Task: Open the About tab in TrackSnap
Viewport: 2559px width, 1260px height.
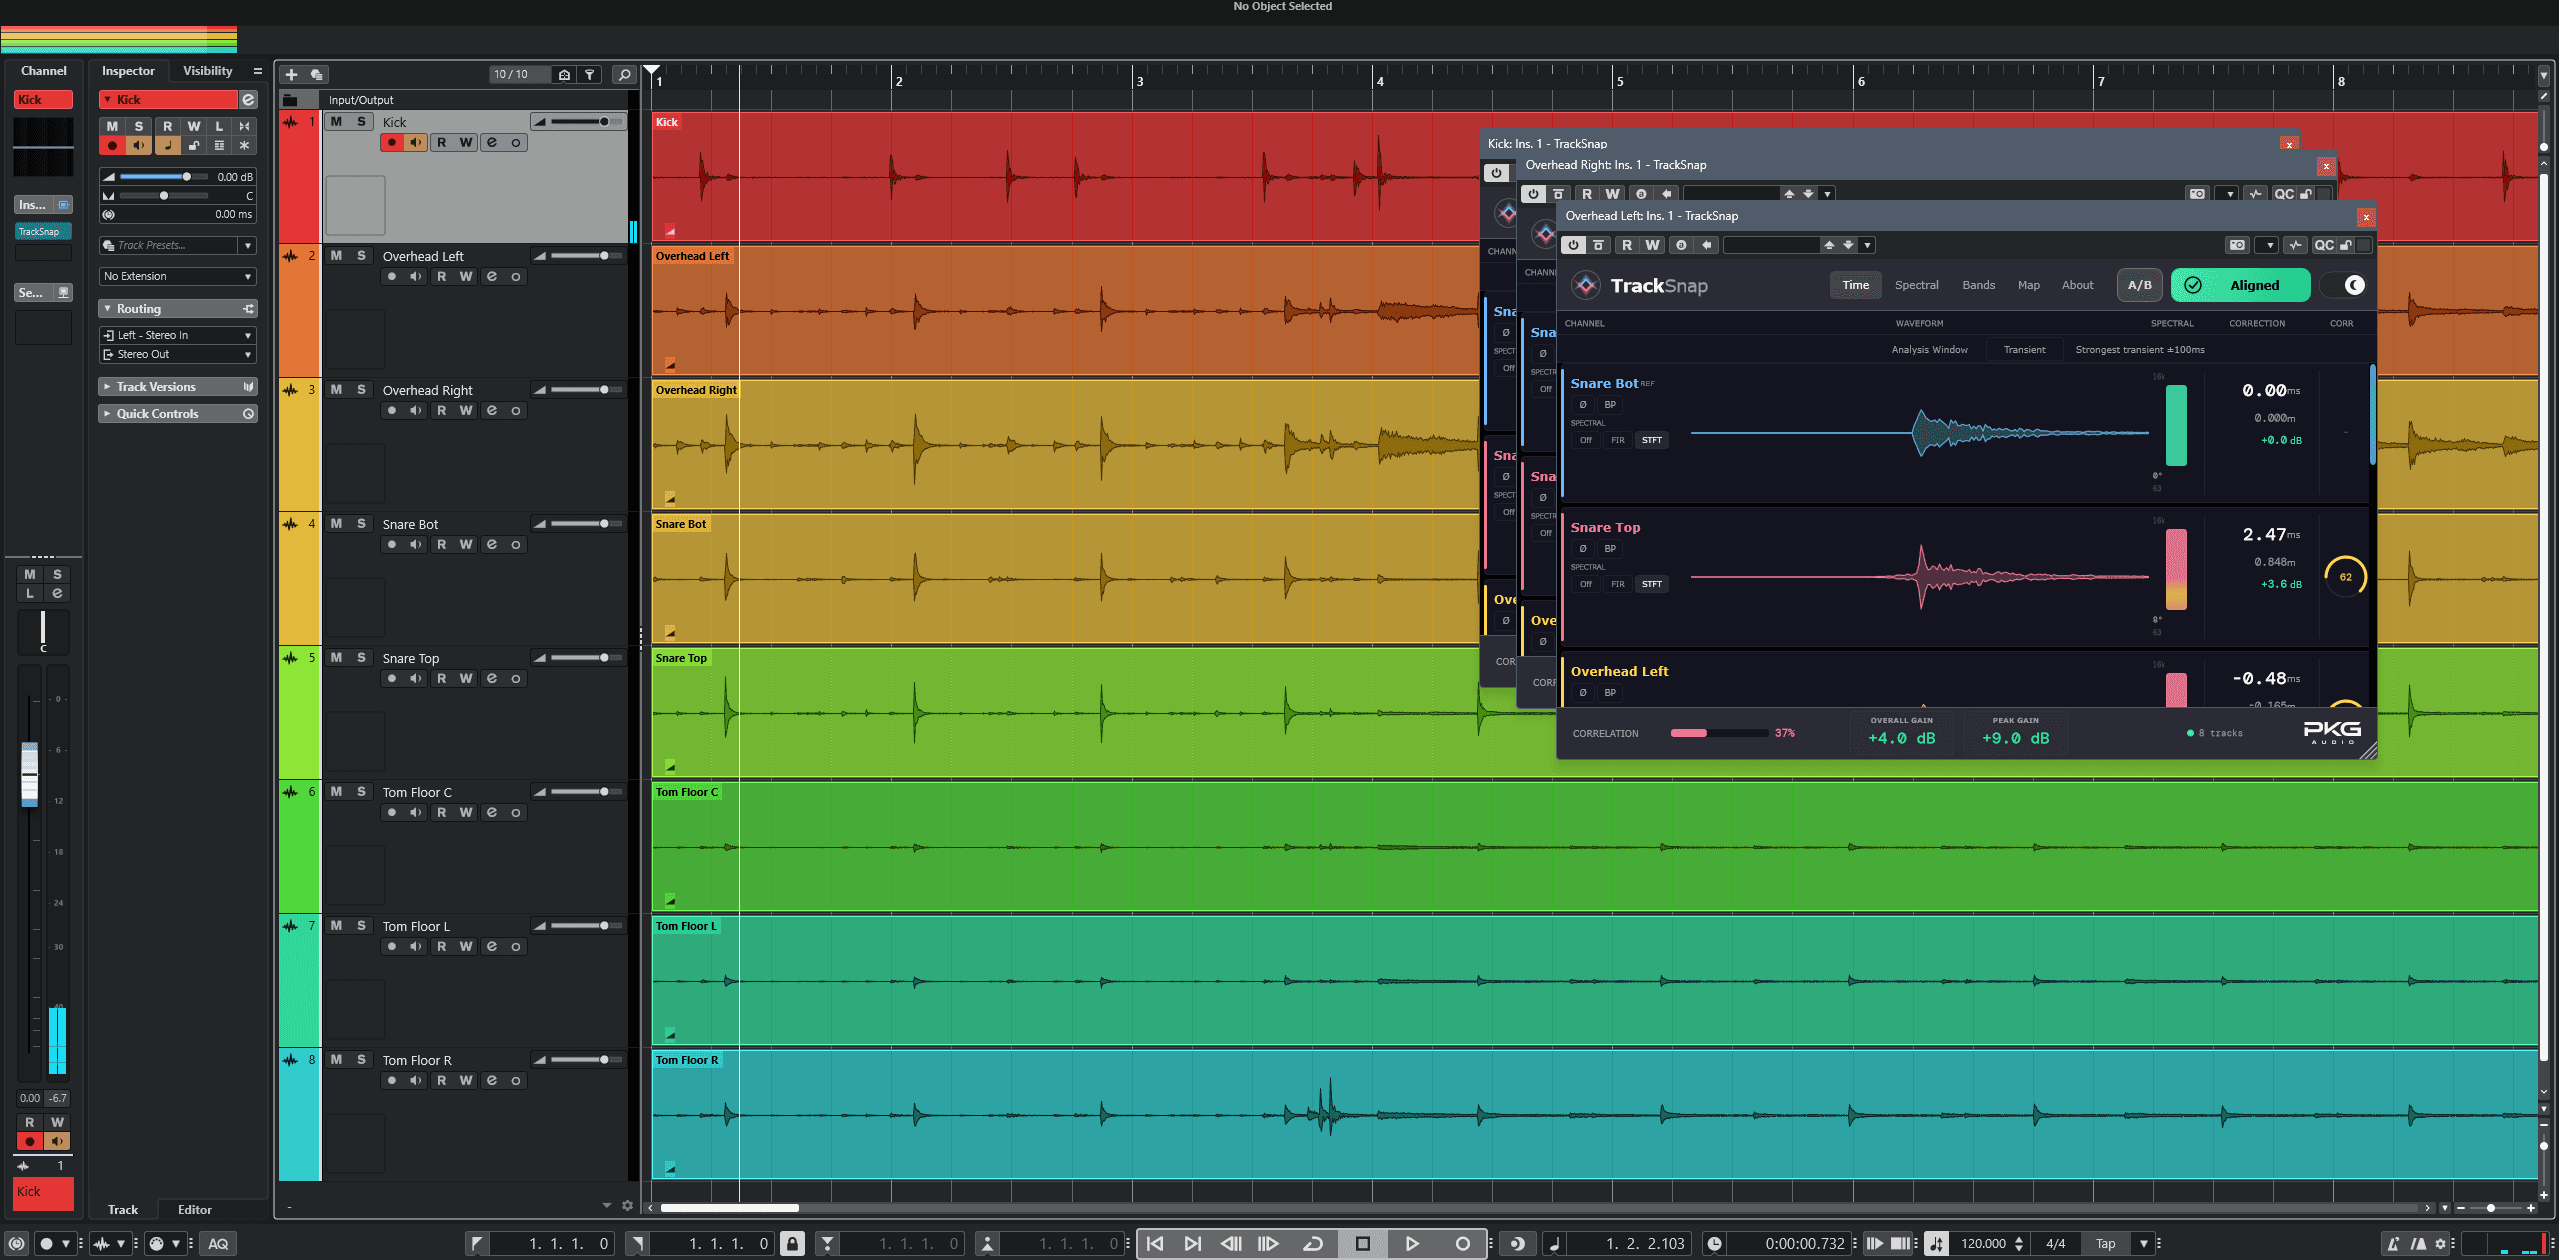Action: point(2077,285)
